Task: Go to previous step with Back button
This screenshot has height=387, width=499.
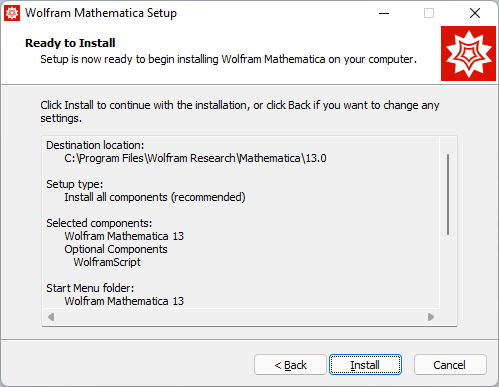Action: (290, 365)
